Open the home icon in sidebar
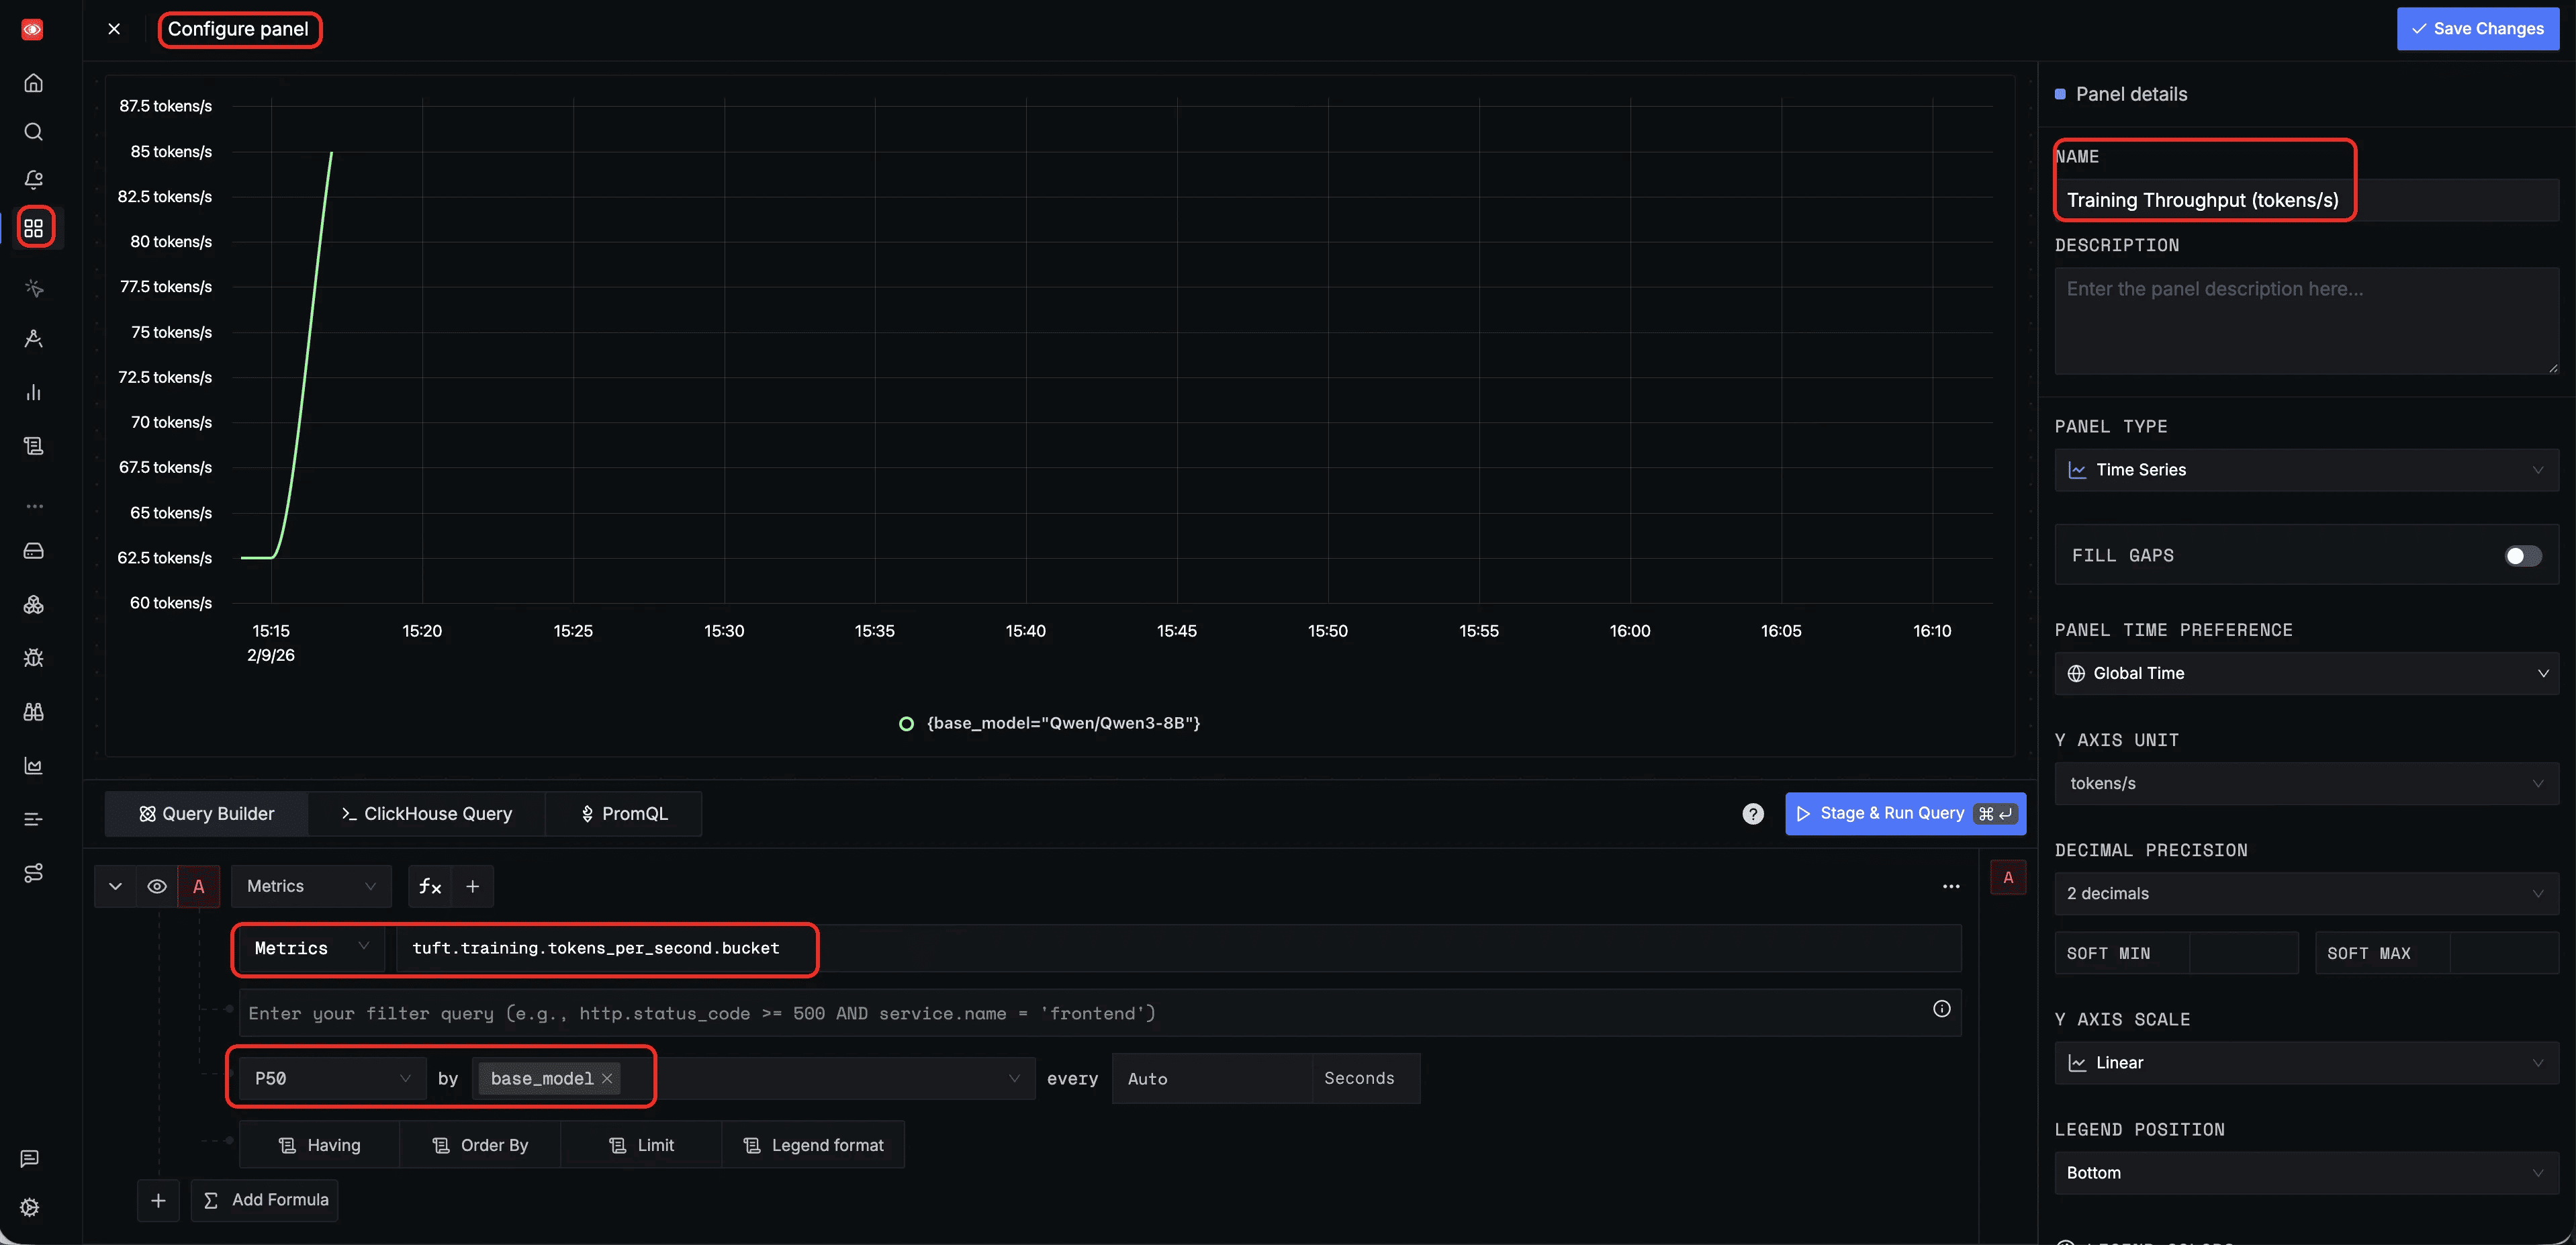Screen dimensions: 2576x1245 pos(33,83)
